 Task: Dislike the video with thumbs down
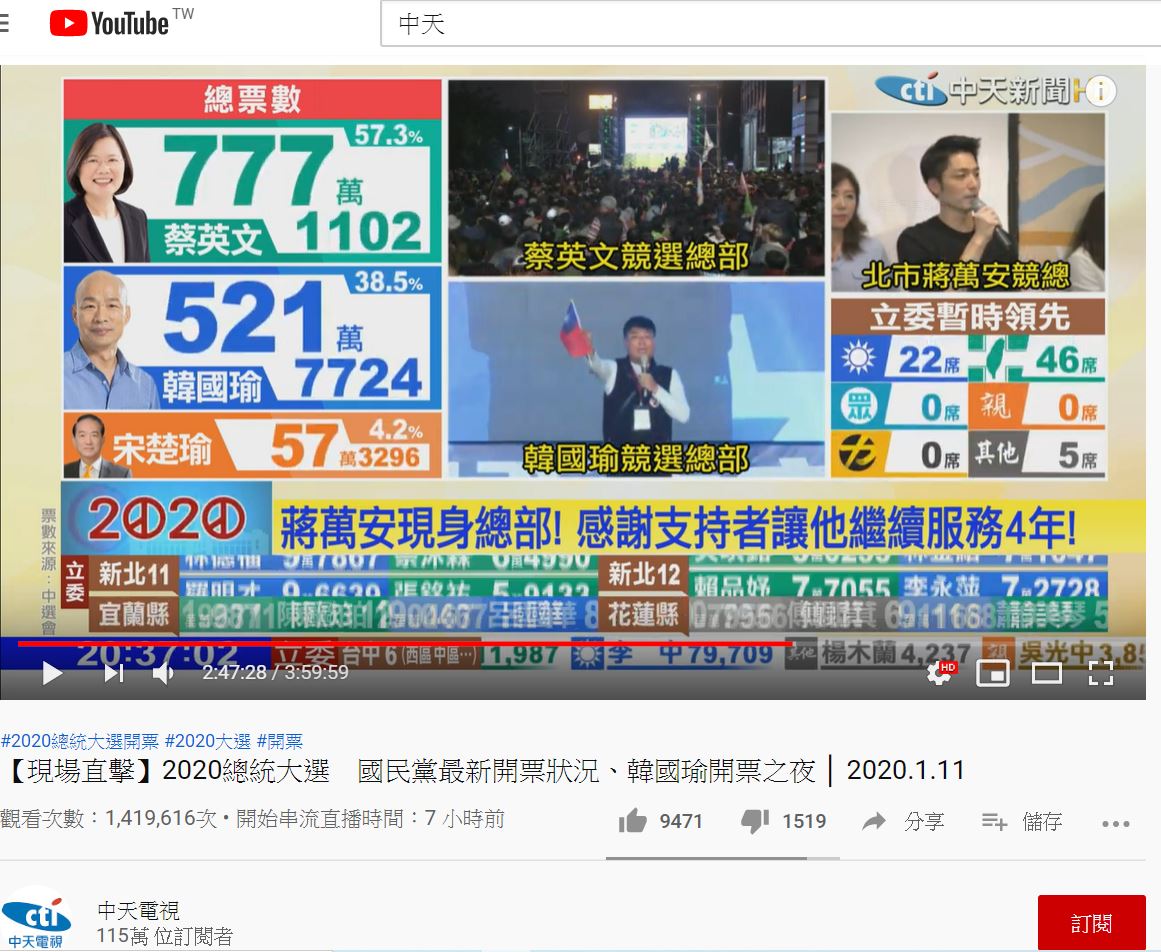[x=755, y=821]
